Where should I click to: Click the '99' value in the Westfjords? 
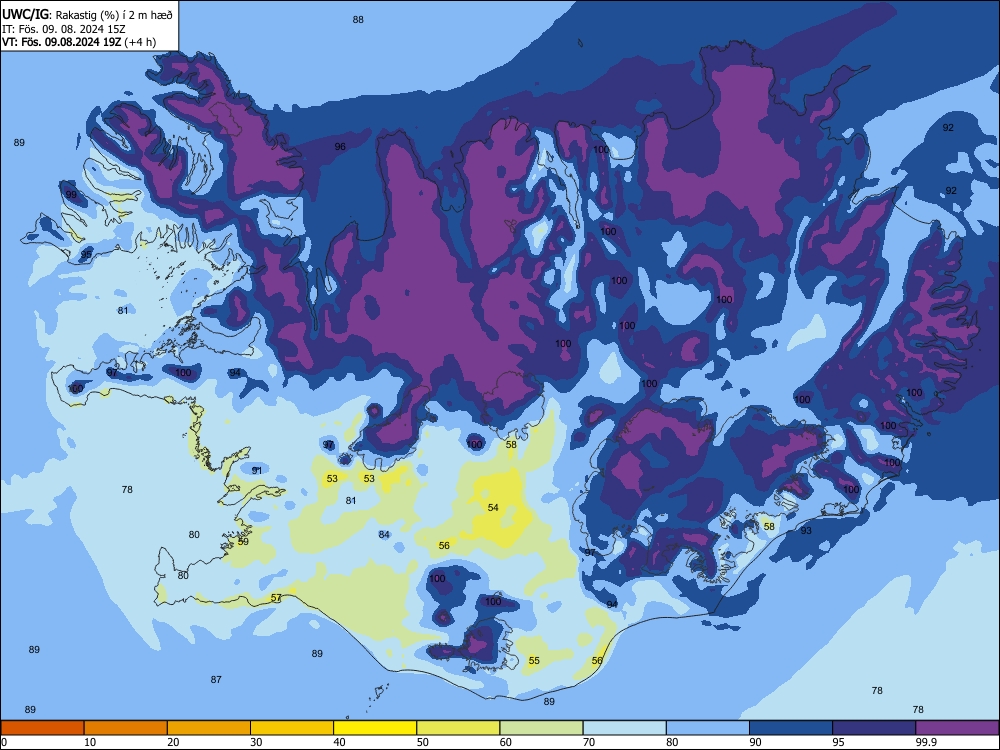[x=71, y=195]
